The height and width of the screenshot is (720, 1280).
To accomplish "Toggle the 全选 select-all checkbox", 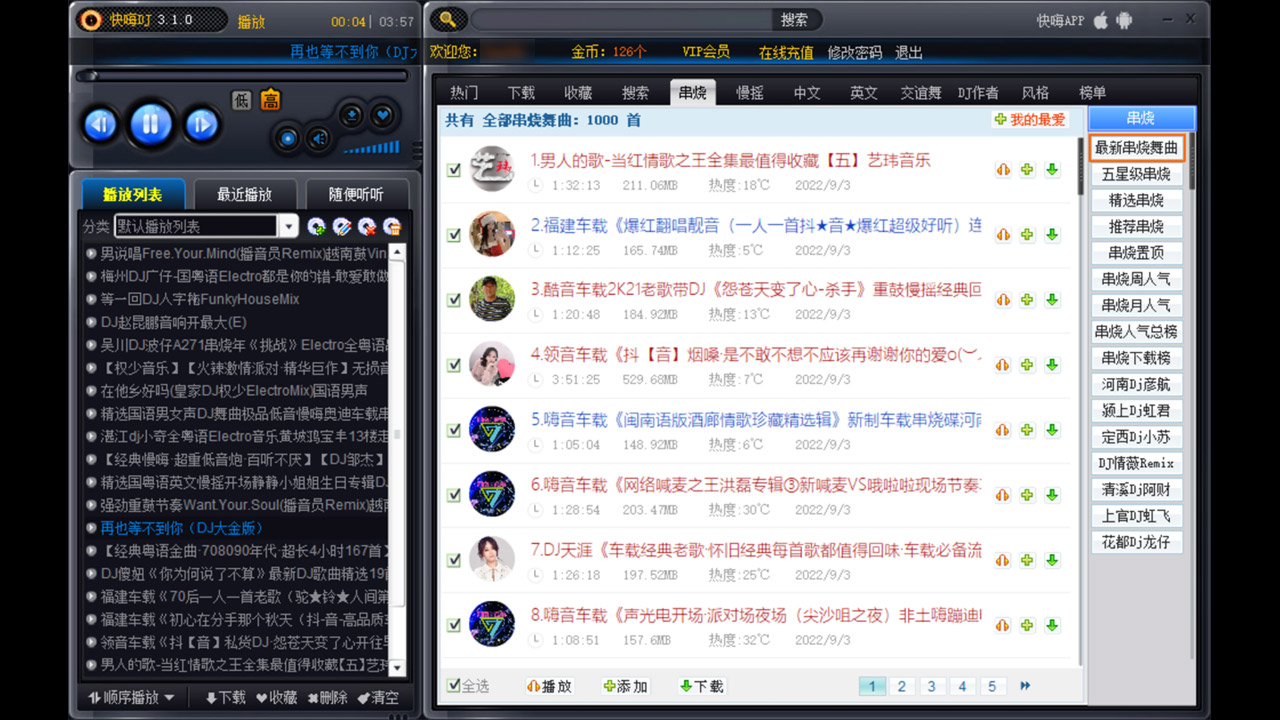I will point(453,686).
